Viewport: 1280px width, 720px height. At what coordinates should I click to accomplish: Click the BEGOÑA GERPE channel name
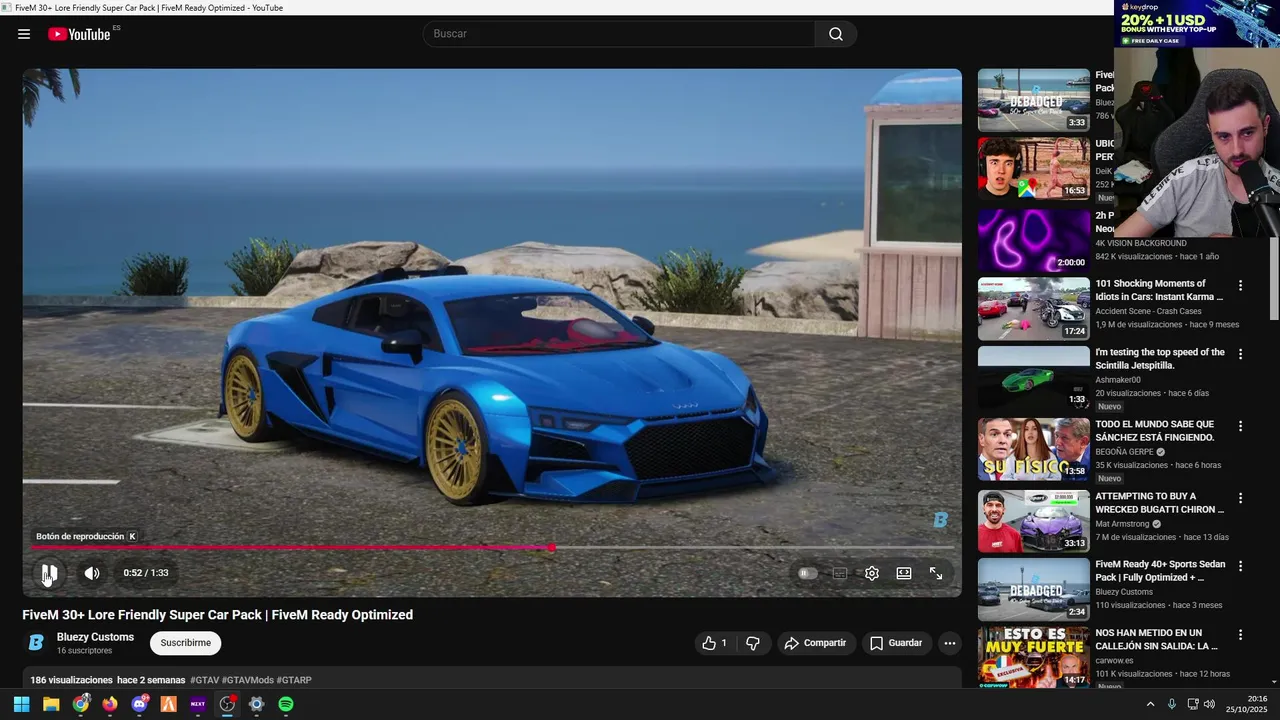tap(1124, 452)
